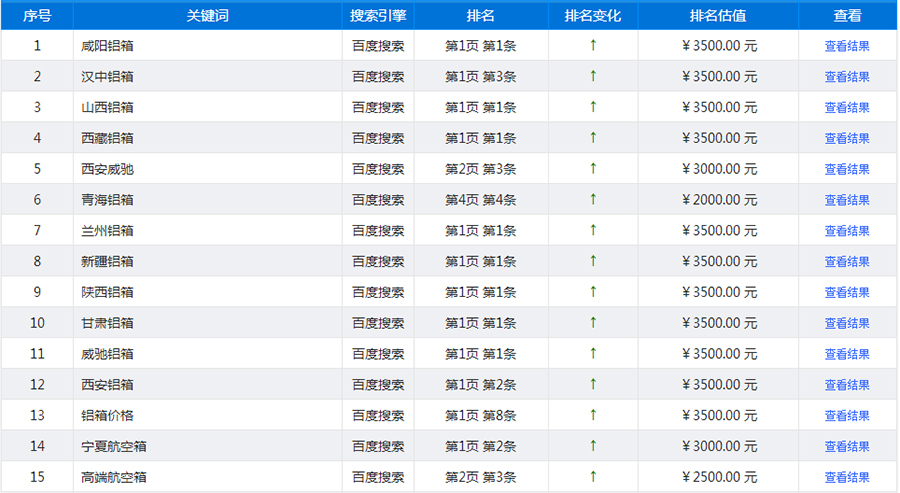Click the 搜索引擎 column header
This screenshot has width=900, height=493.
(378, 15)
